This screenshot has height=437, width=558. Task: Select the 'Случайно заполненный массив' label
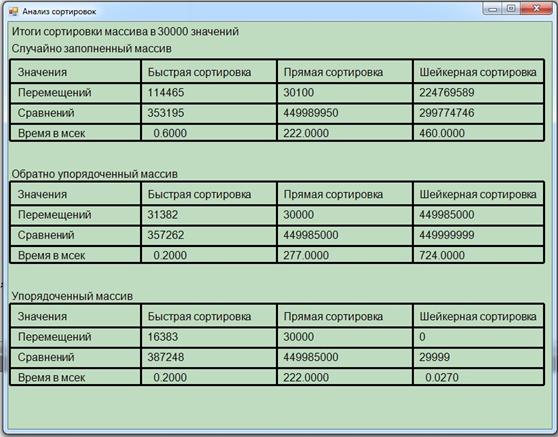coord(91,48)
